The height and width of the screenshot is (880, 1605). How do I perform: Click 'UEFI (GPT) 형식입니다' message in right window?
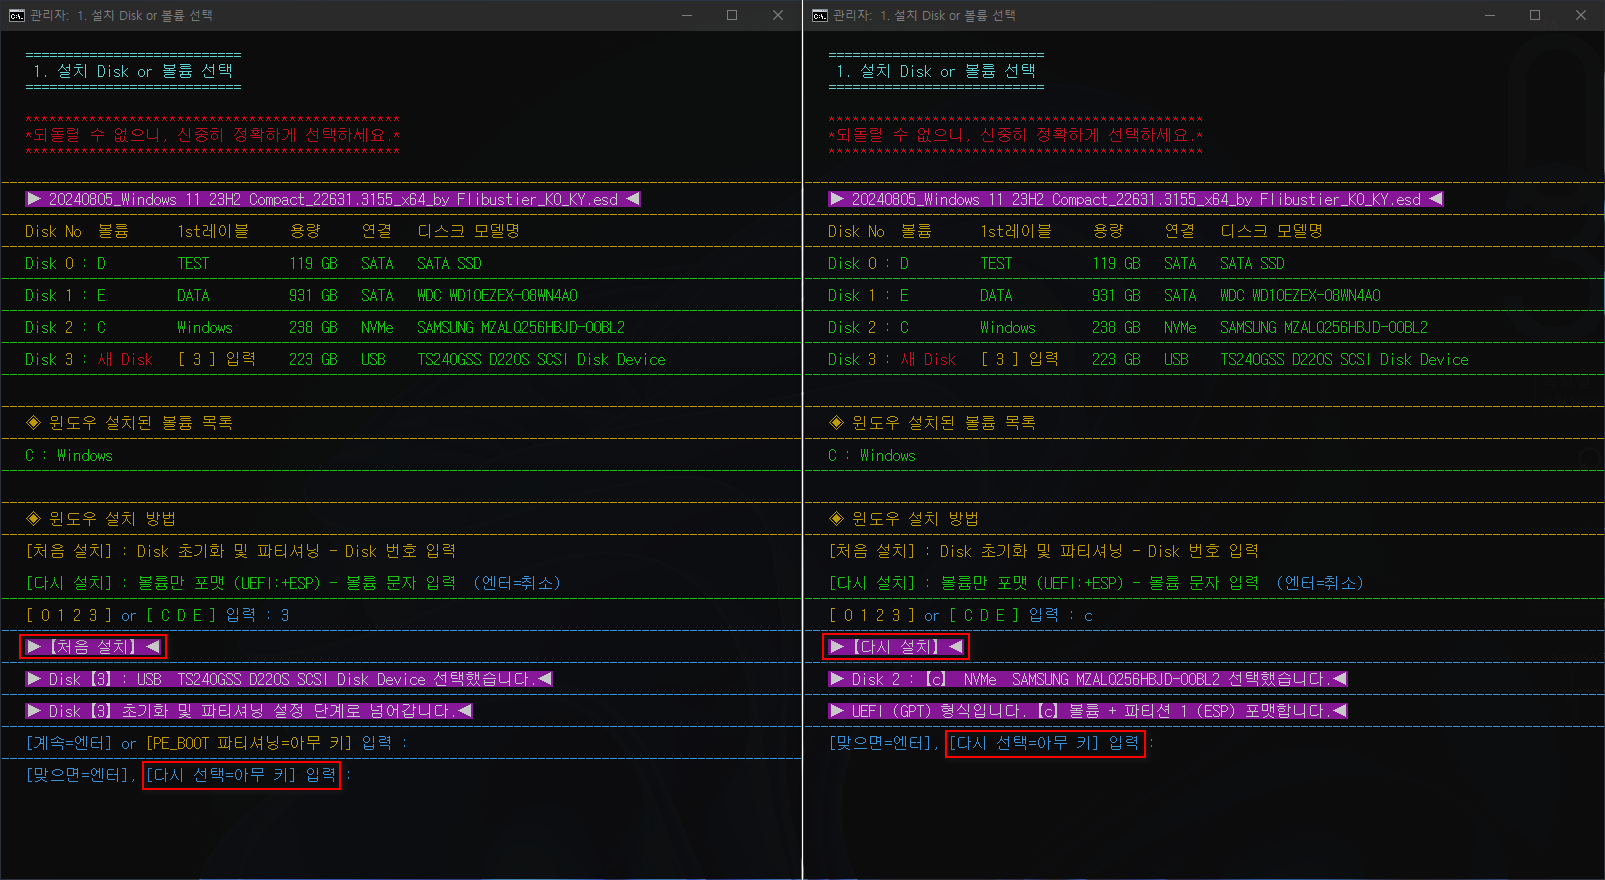1088,711
